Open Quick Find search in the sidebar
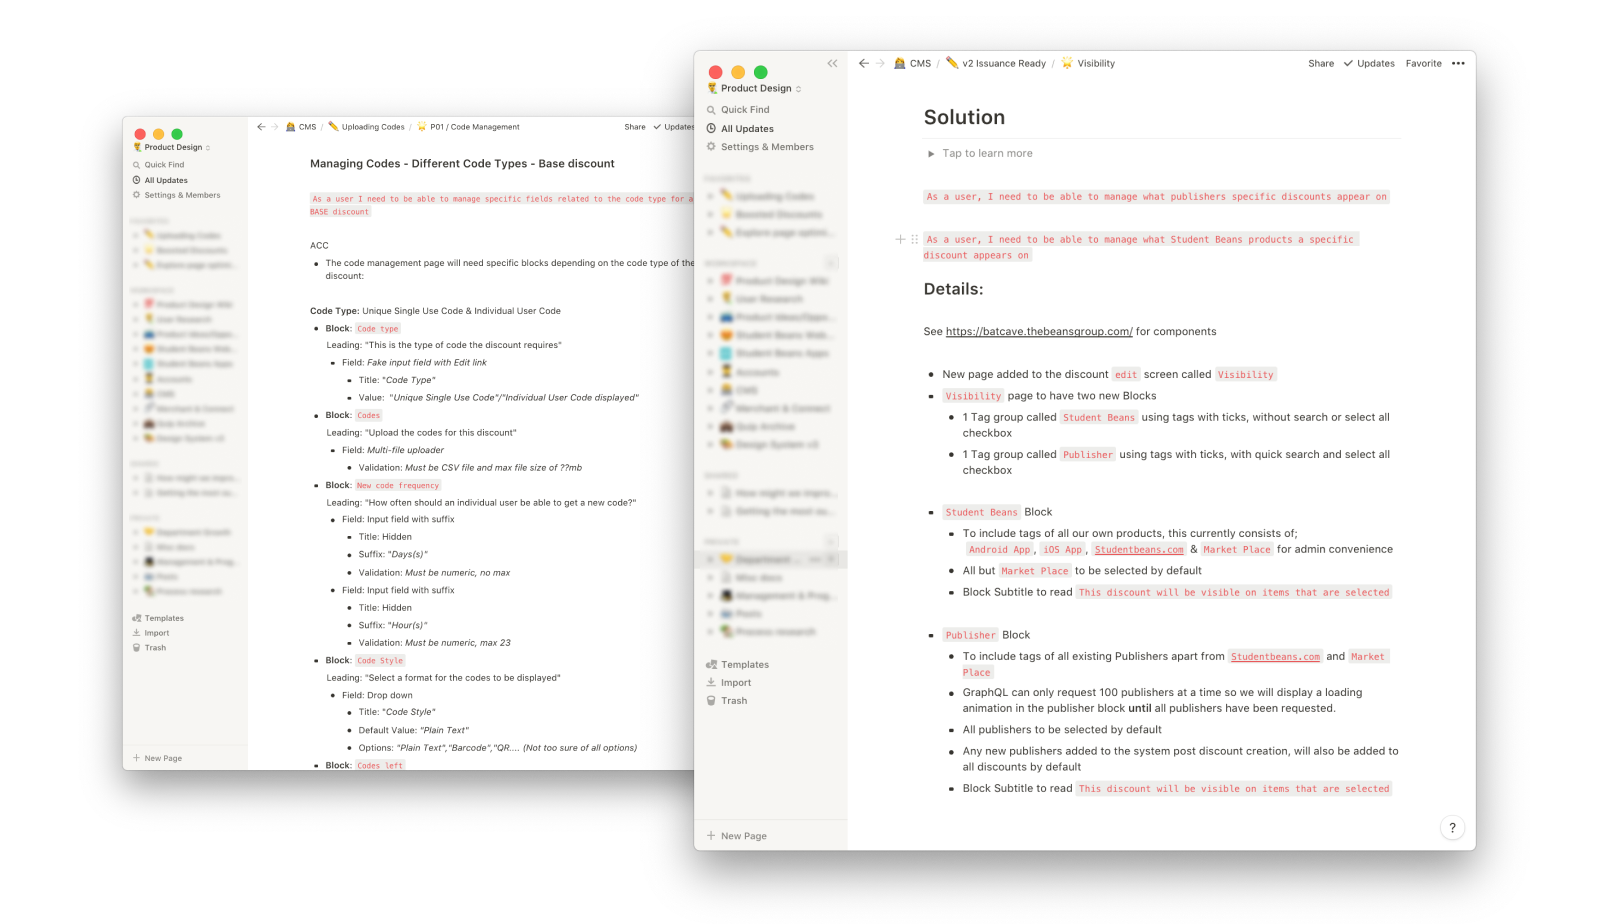Screen dimensions: 1609x924 [x=744, y=109]
